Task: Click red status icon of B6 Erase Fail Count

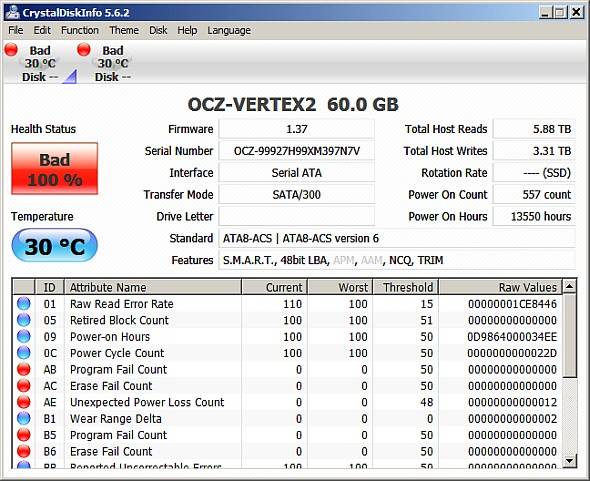Action: pyautogui.click(x=24, y=451)
